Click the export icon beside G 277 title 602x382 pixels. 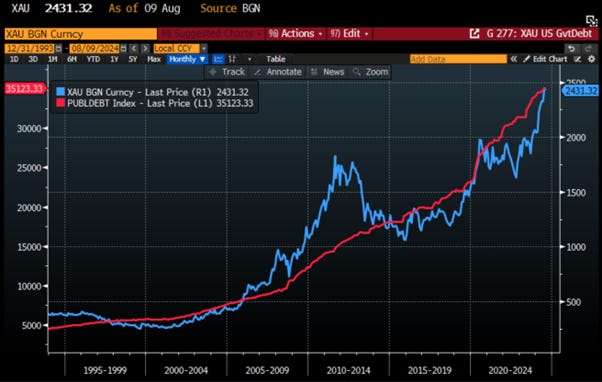pos(475,34)
